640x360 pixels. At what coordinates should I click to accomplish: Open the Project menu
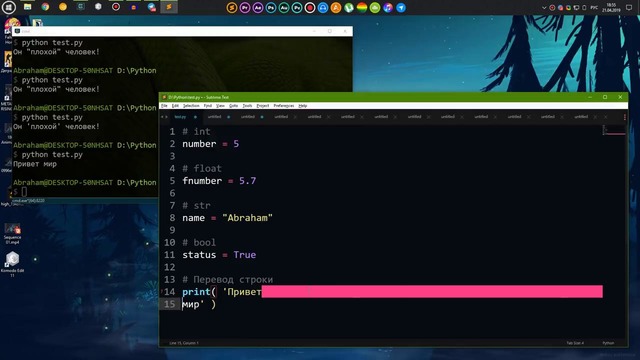pyautogui.click(x=263, y=106)
